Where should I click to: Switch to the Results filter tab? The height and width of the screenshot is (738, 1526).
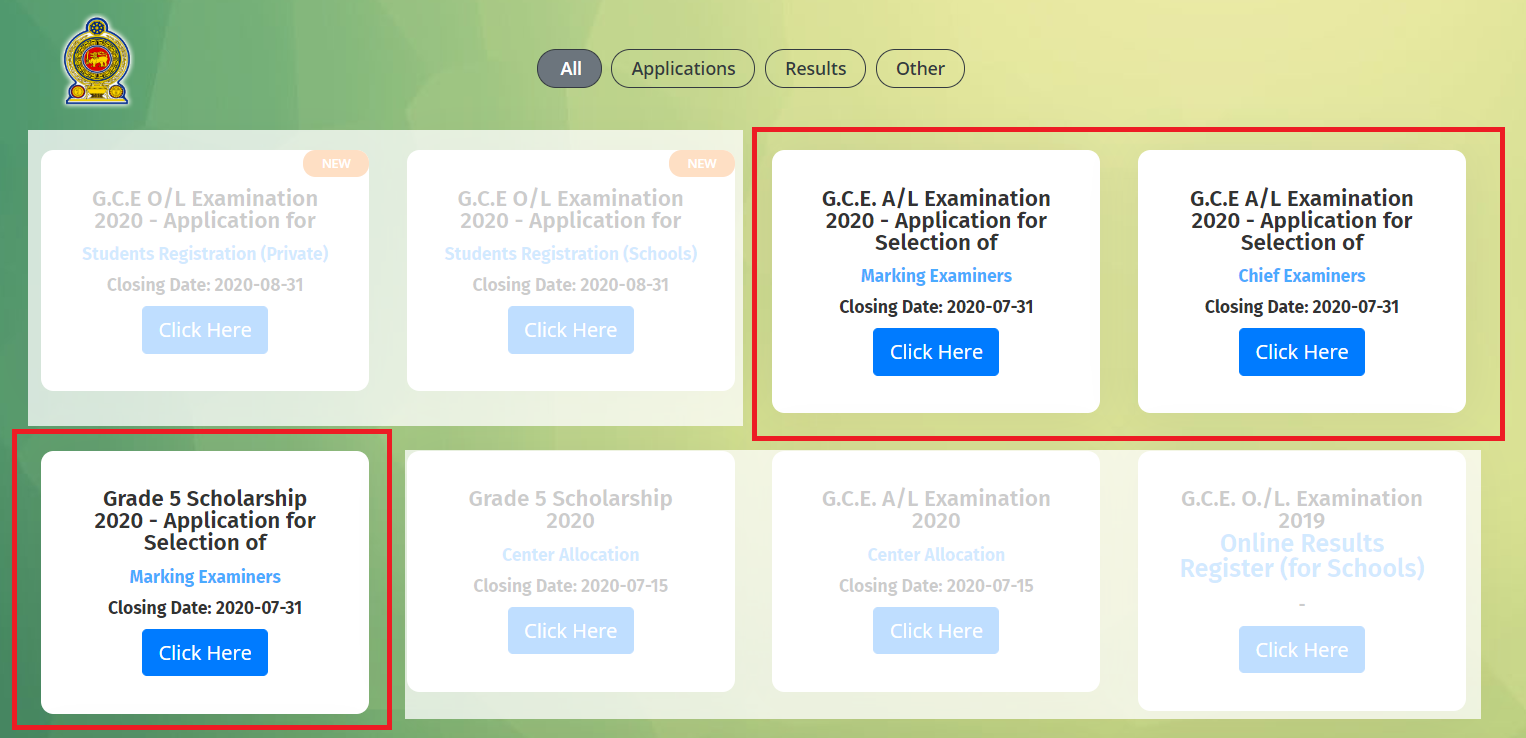click(x=815, y=68)
